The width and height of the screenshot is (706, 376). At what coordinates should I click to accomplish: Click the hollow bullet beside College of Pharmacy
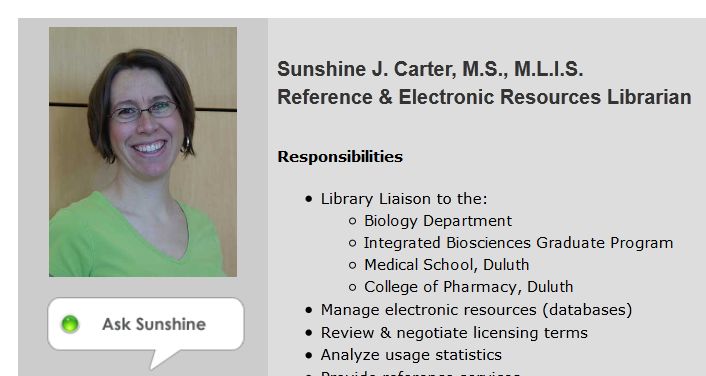(353, 287)
